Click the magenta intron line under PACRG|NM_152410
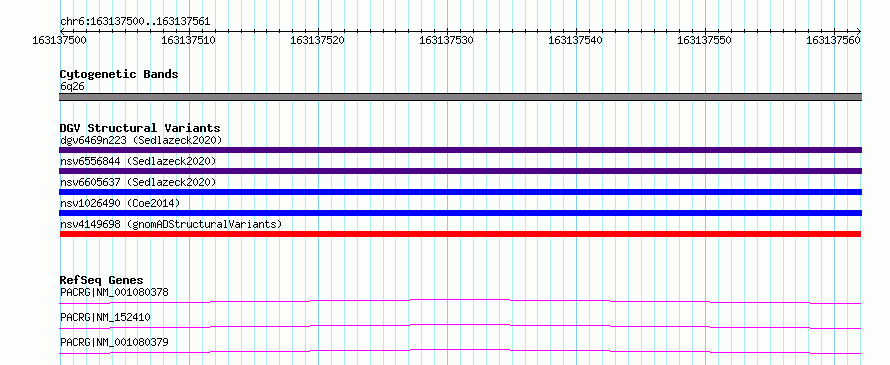 click(x=460, y=326)
